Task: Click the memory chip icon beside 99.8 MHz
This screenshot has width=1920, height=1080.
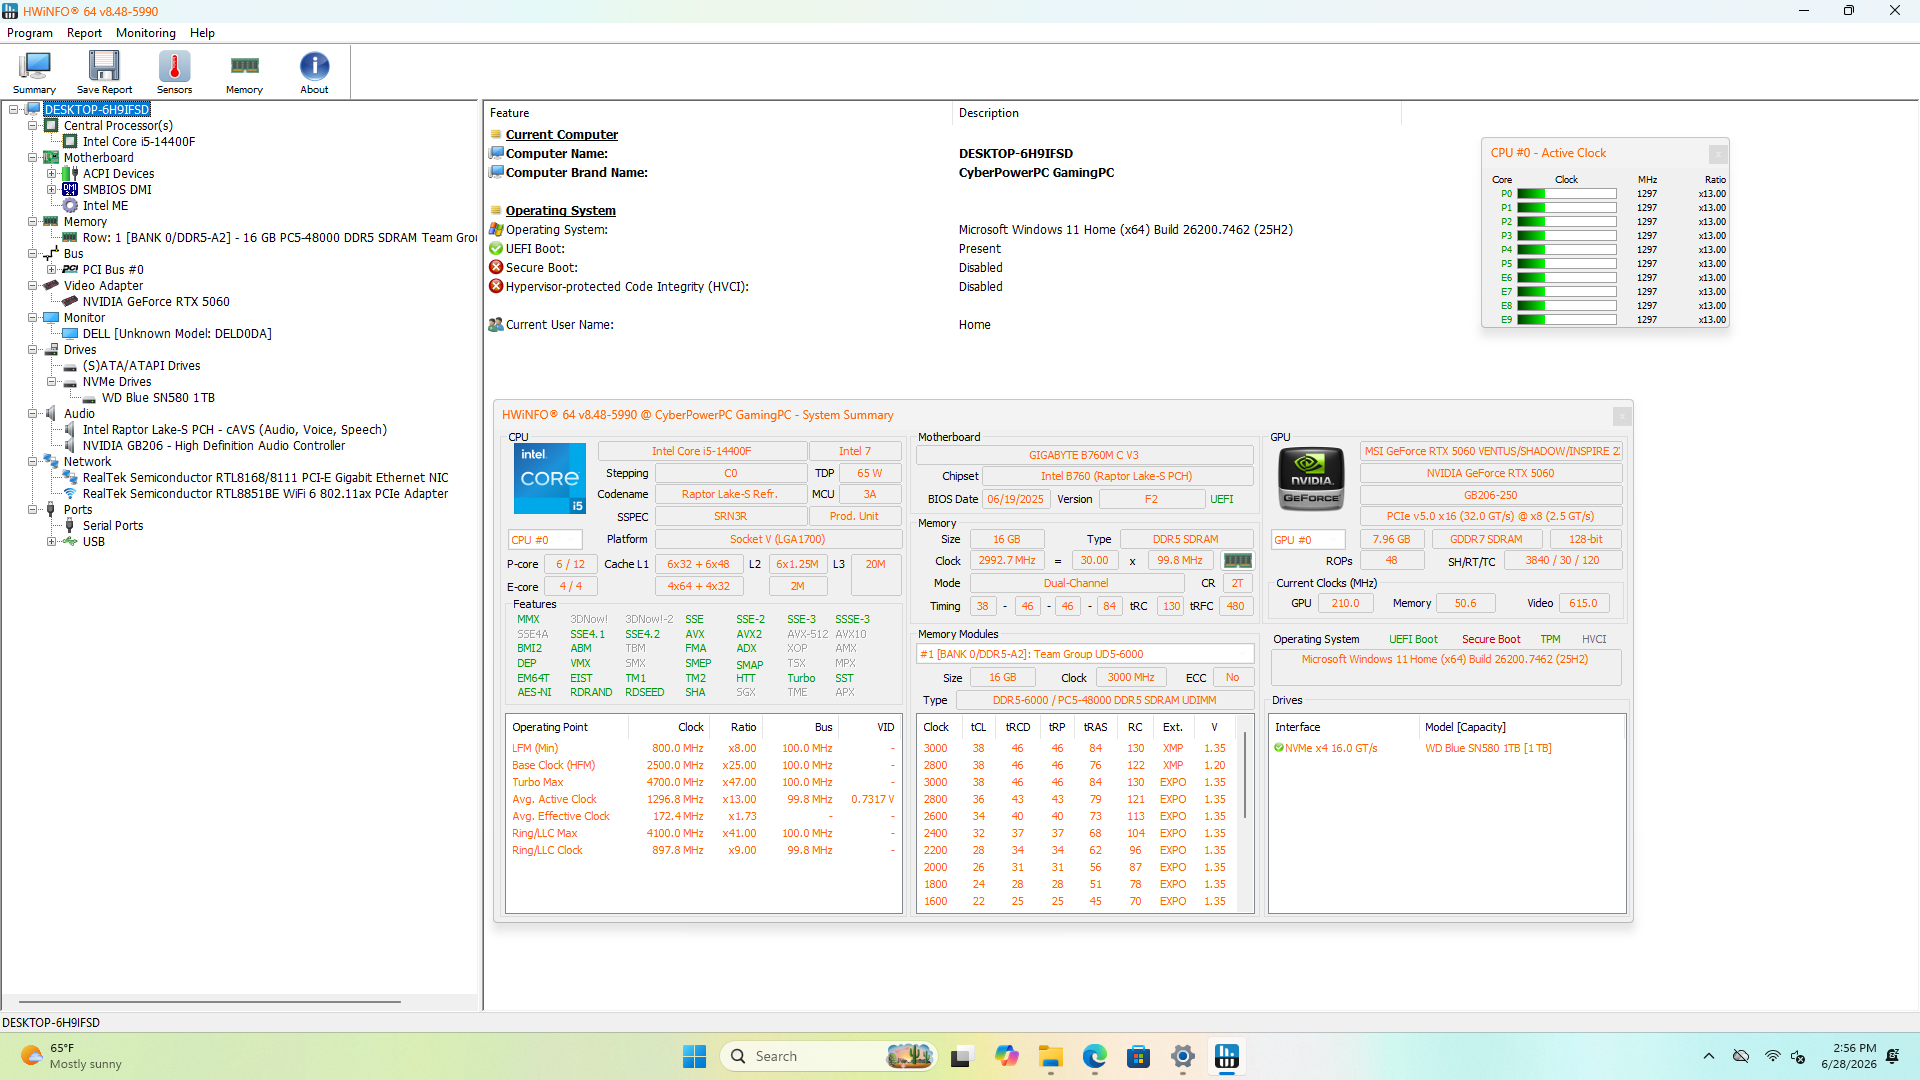Action: pos(1237,560)
